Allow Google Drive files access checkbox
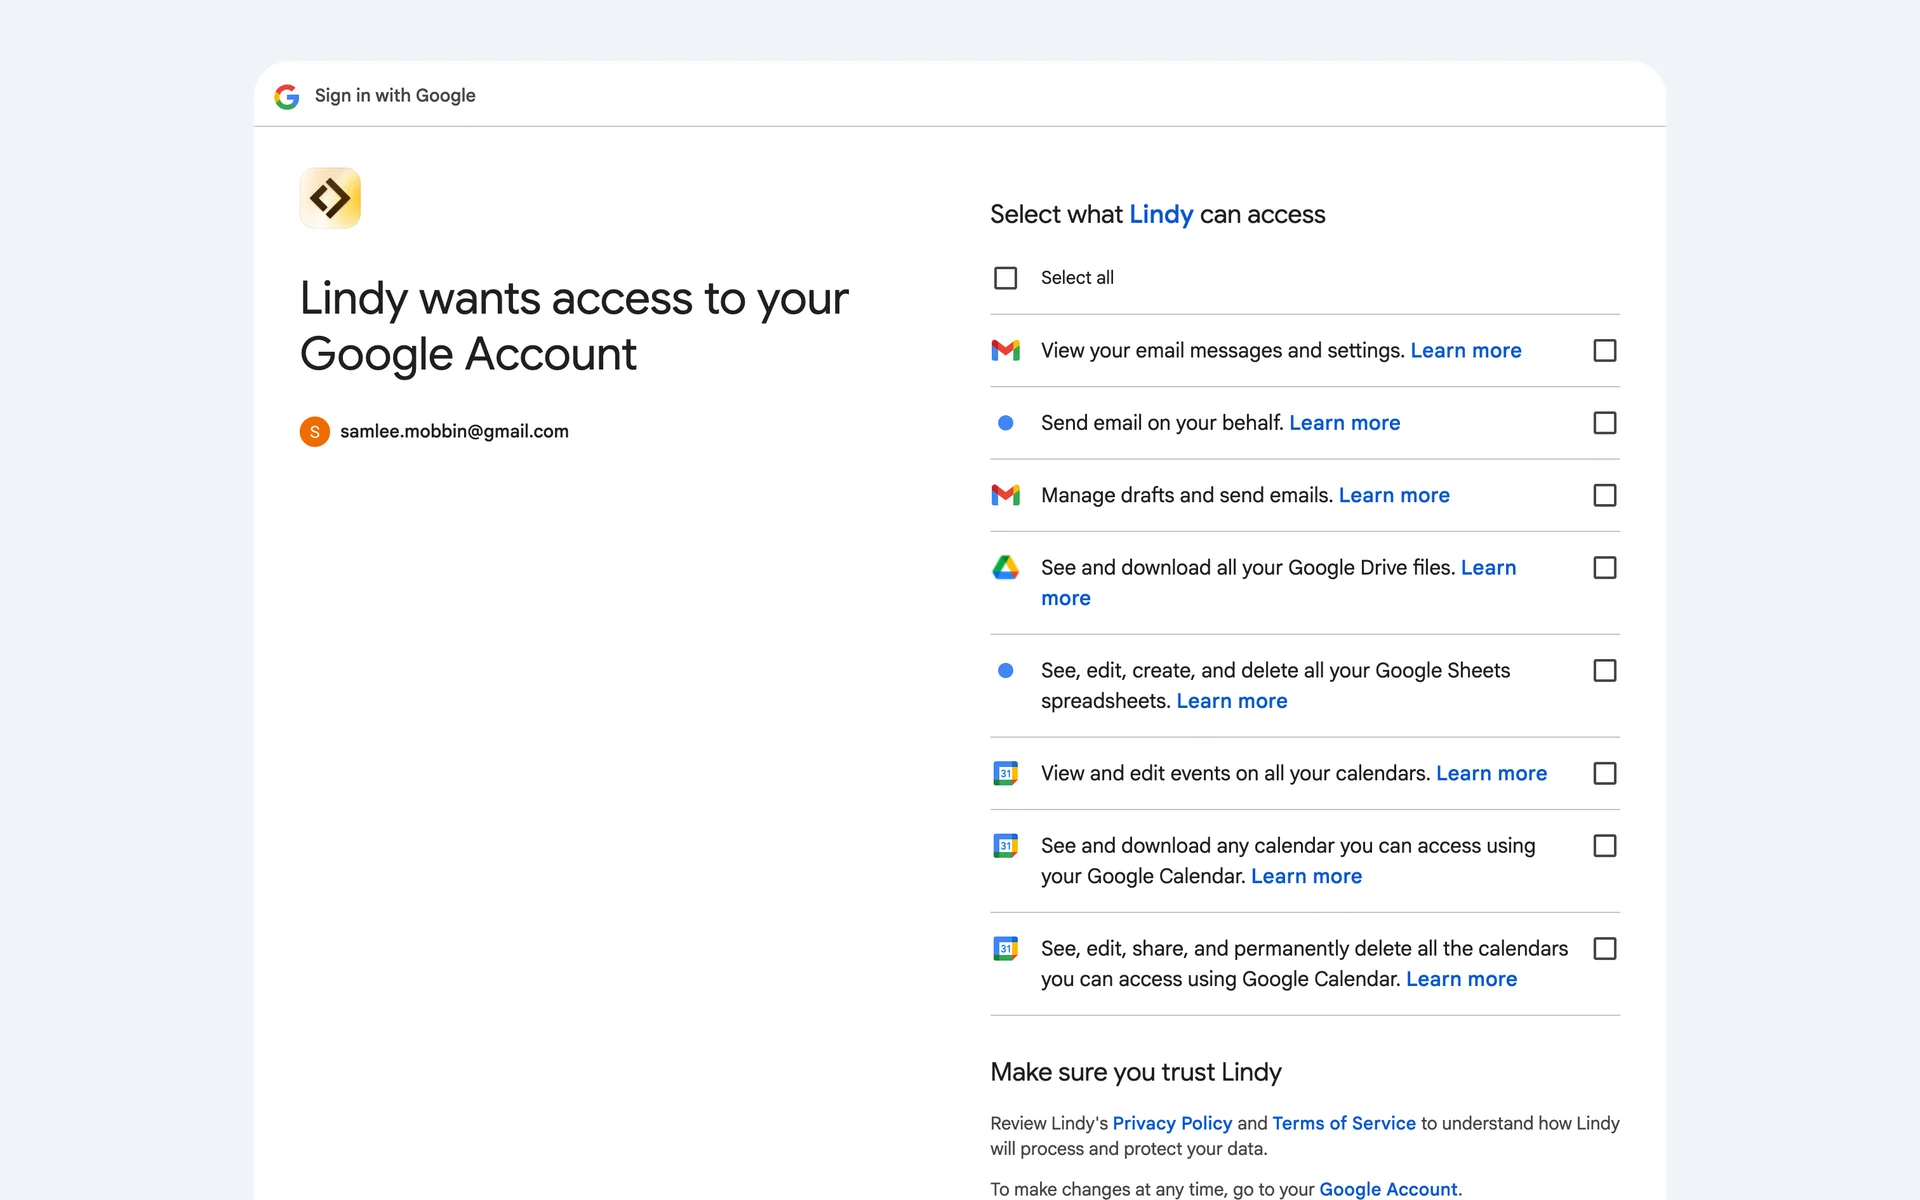Viewport: 1920px width, 1200px height. 1604,568
